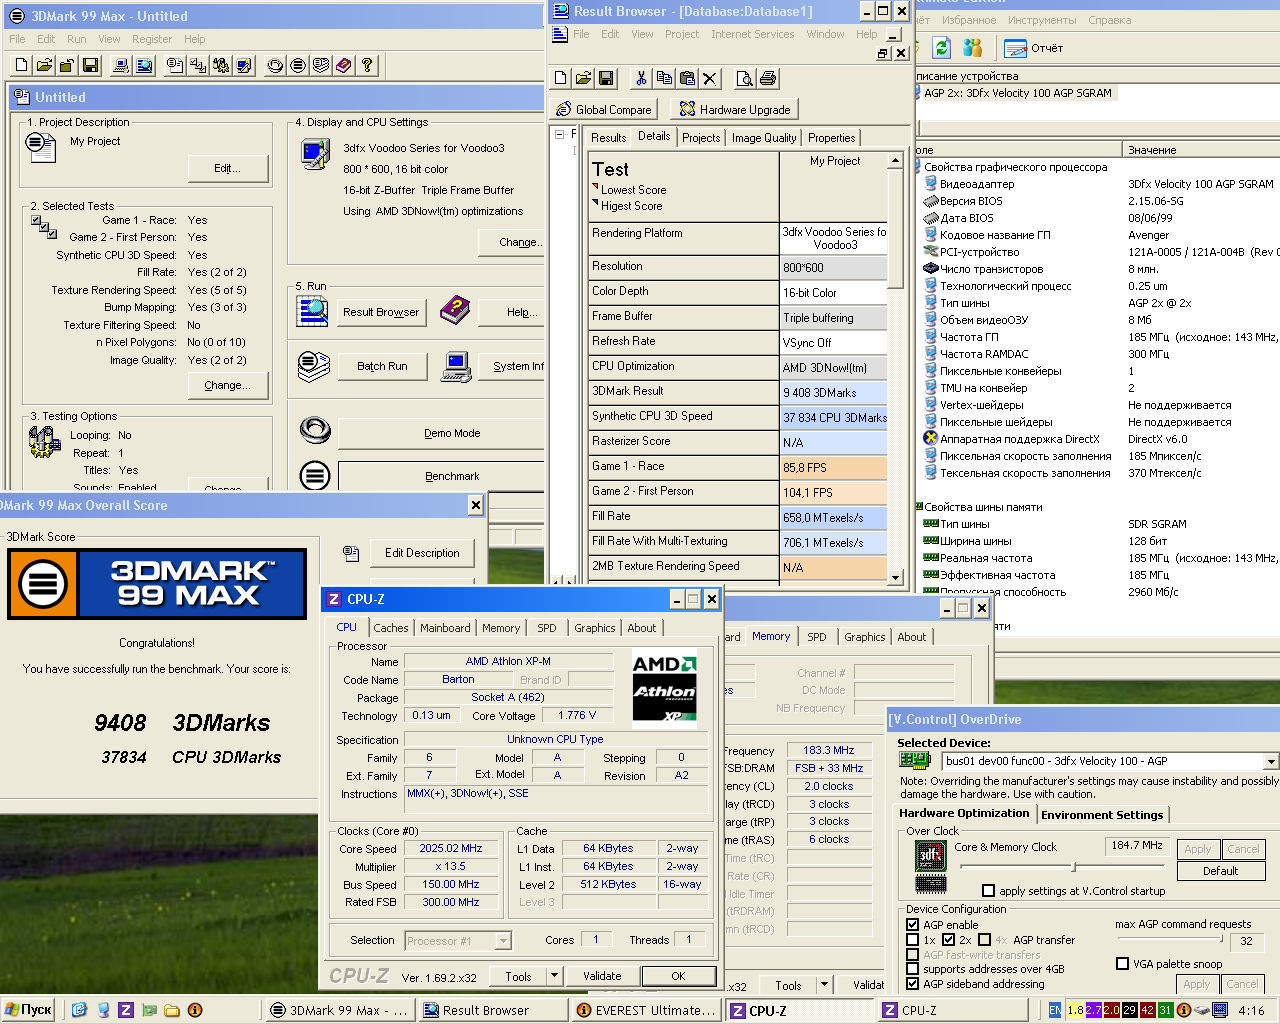1280x1024 pixels.
Task: Click the Default button in V.Control Over Clock
Action: (x=1220, y=871)
